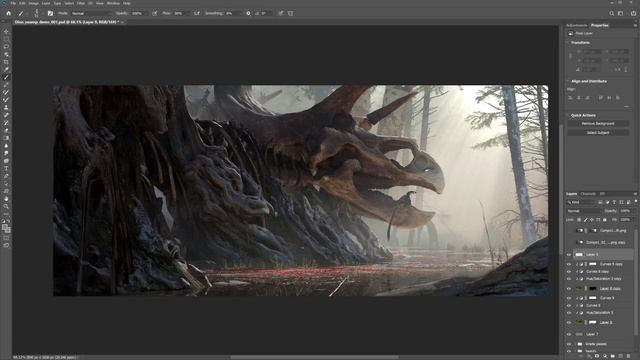Enable airbrush-style build-up icon
The width and height of the screenshot is (640, 360).
click(x=197, y=13)
